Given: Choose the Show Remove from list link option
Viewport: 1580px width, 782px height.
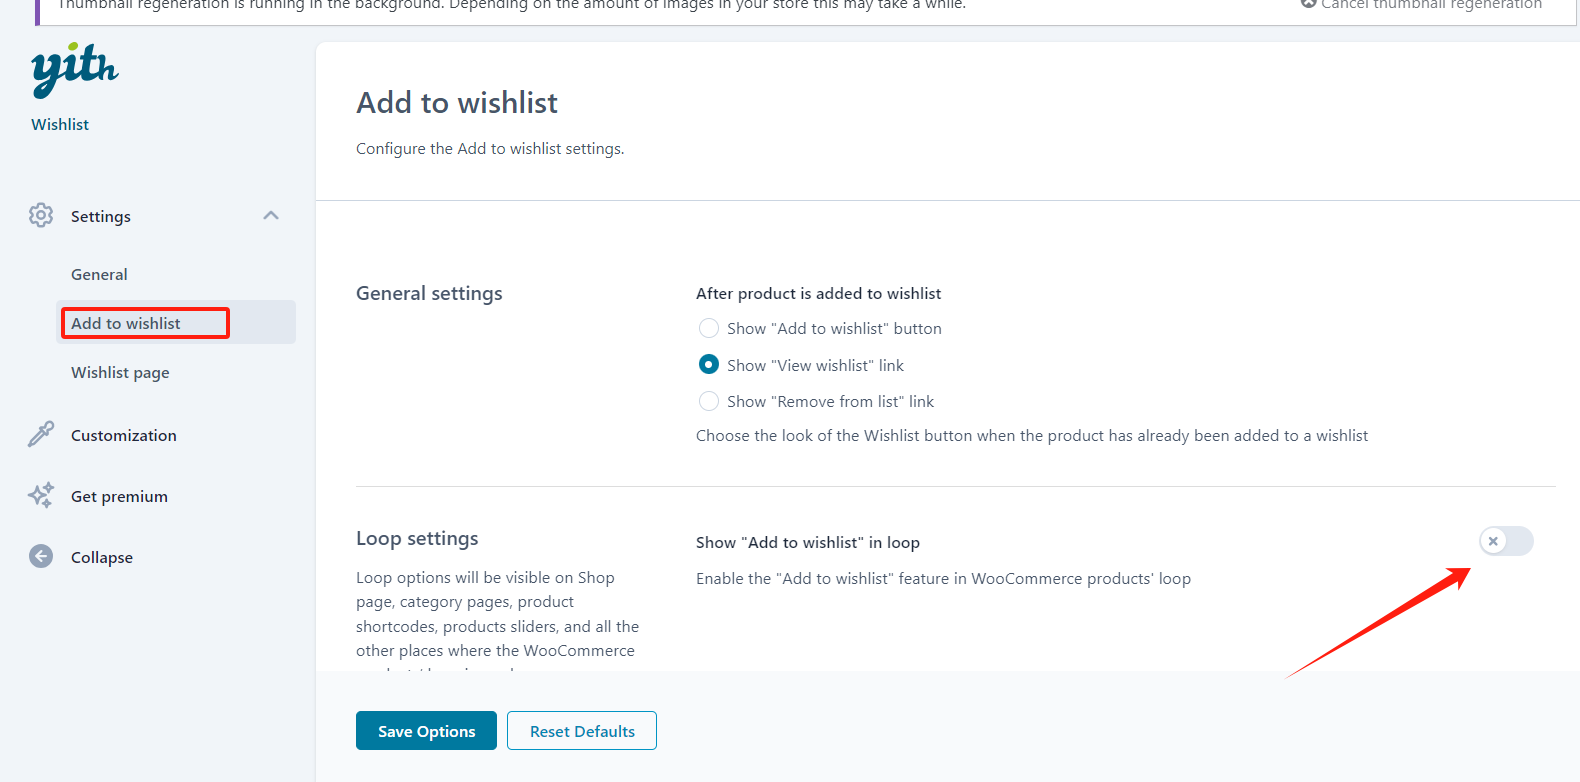Looking at the screenshot, I should tap(709, 401).
